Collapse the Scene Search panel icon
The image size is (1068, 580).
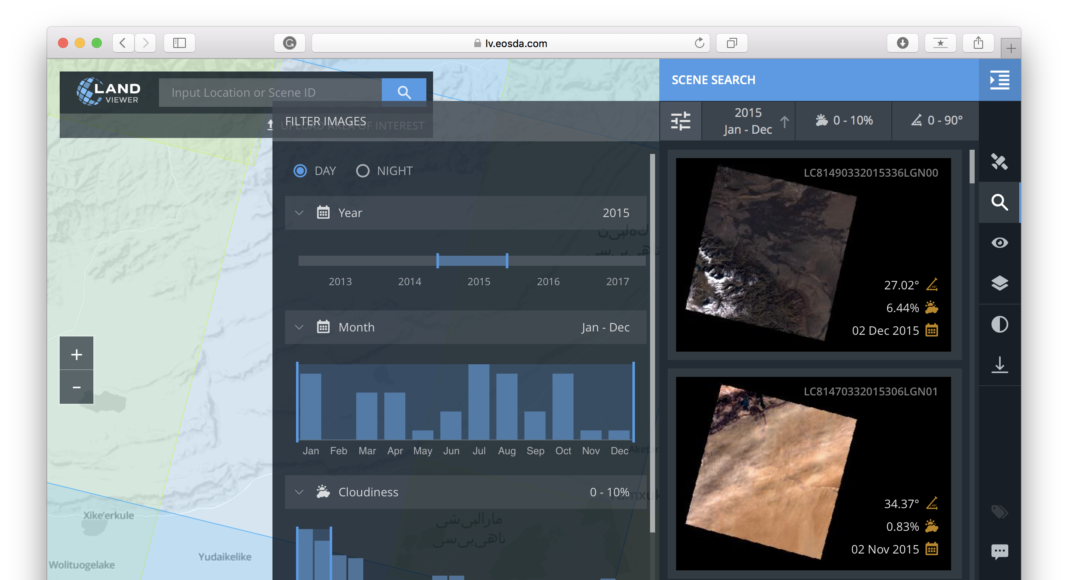[999, 80]
